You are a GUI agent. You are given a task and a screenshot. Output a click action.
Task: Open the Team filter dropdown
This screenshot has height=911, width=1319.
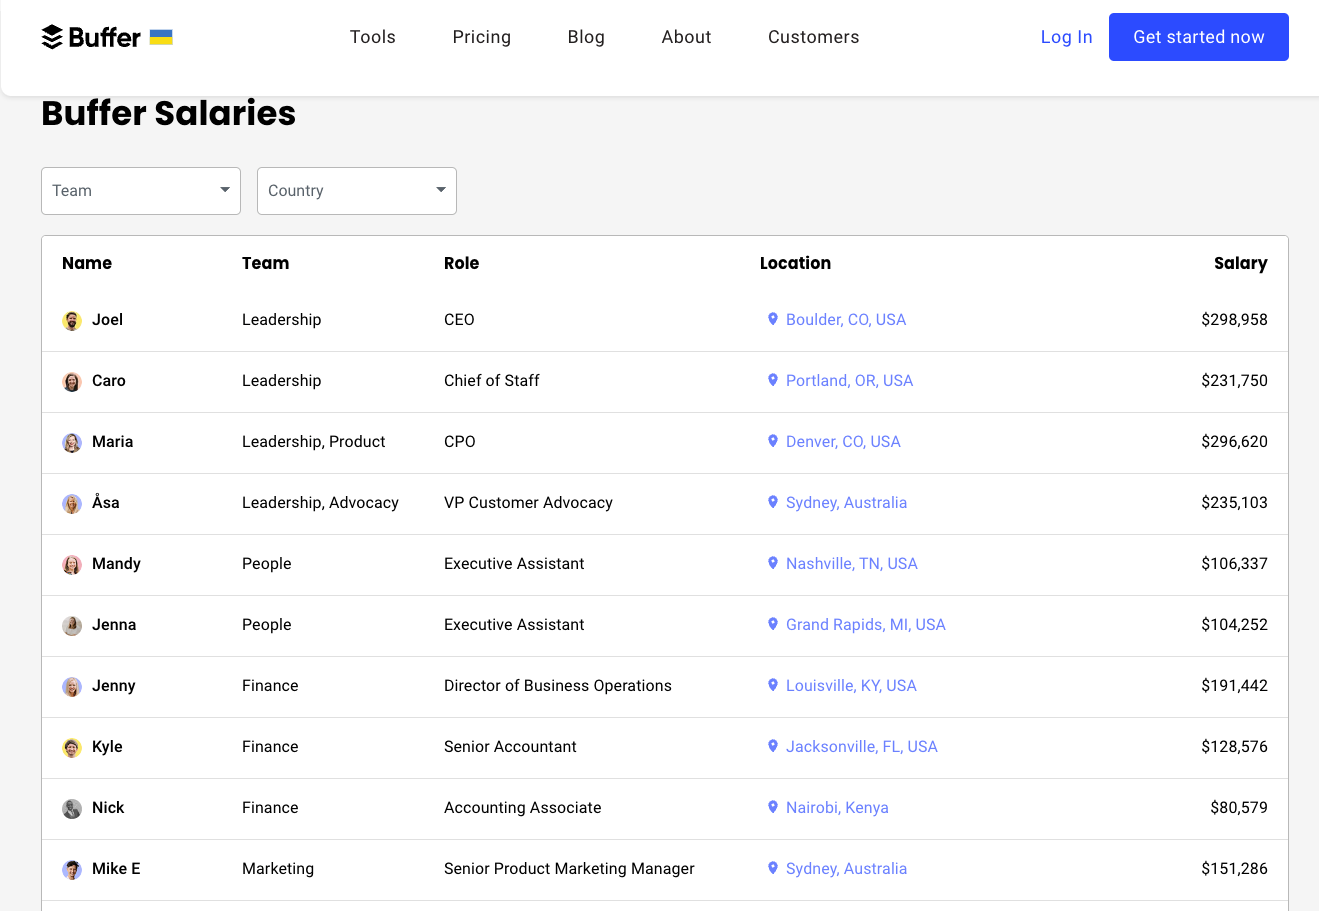pyautogui.click(x=141, y=191)
